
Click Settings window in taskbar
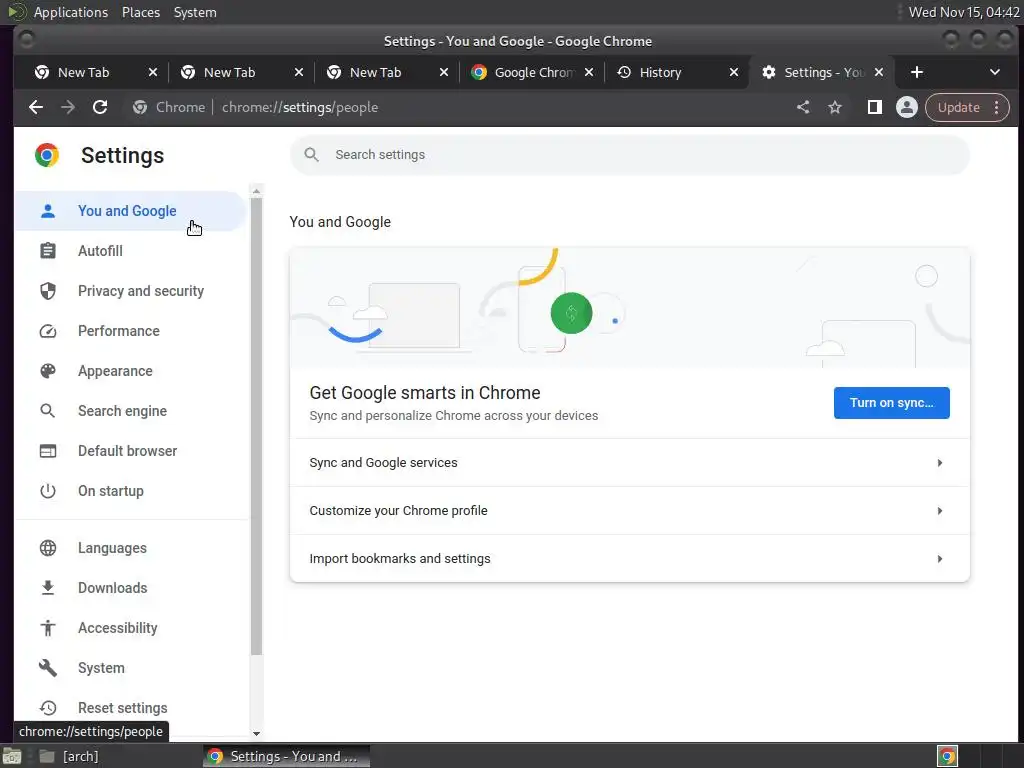click(x=286, y=756)
